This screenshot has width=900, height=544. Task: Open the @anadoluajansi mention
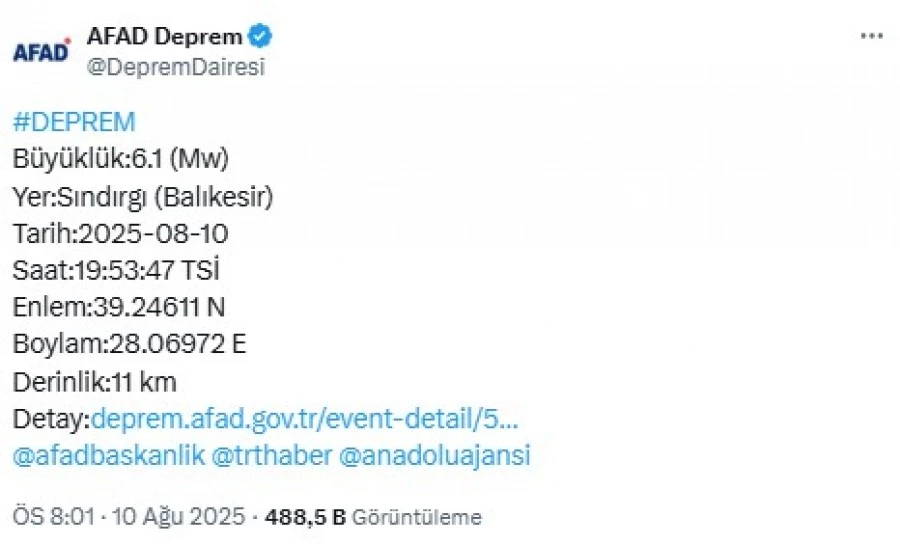435,456
